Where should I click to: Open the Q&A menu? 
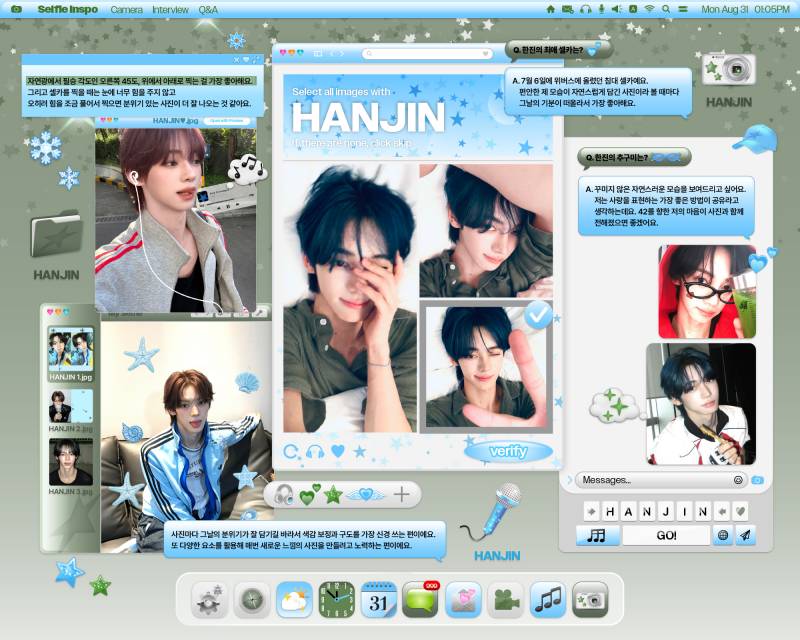pyautogui.click(x=208, y=9)
